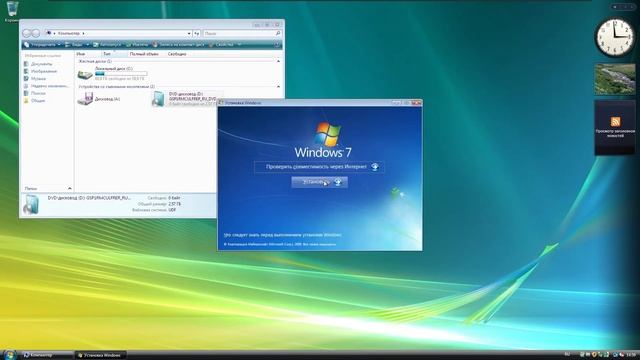Click the computer icon starting the address bar
The width and height of the screenshot is (640, 360).
point(49,33)
